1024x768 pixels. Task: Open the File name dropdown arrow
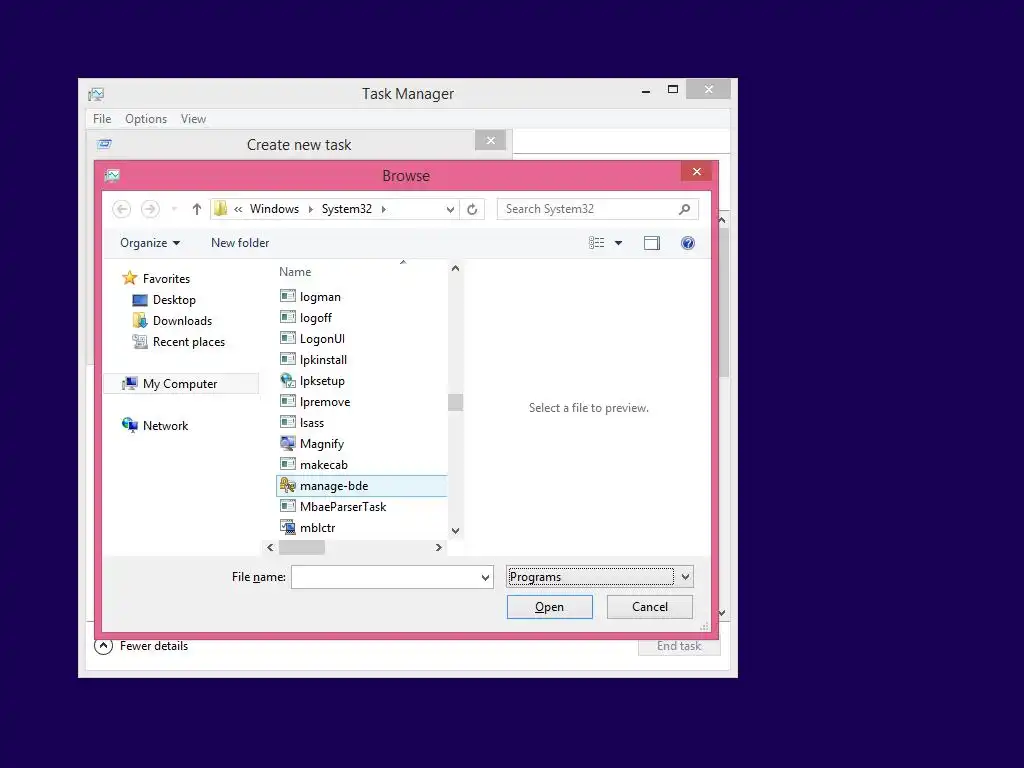tap(485, 577)
